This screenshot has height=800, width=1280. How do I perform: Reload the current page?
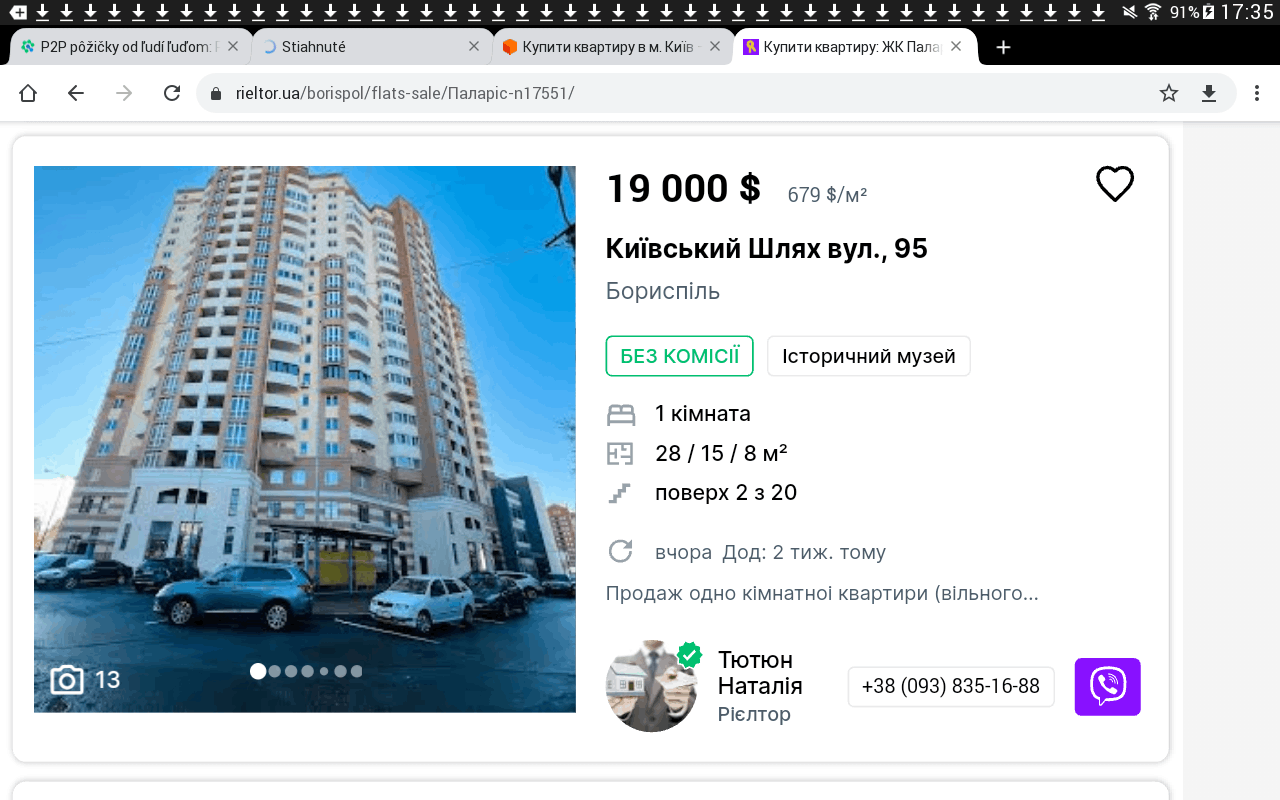coord(172,93)
